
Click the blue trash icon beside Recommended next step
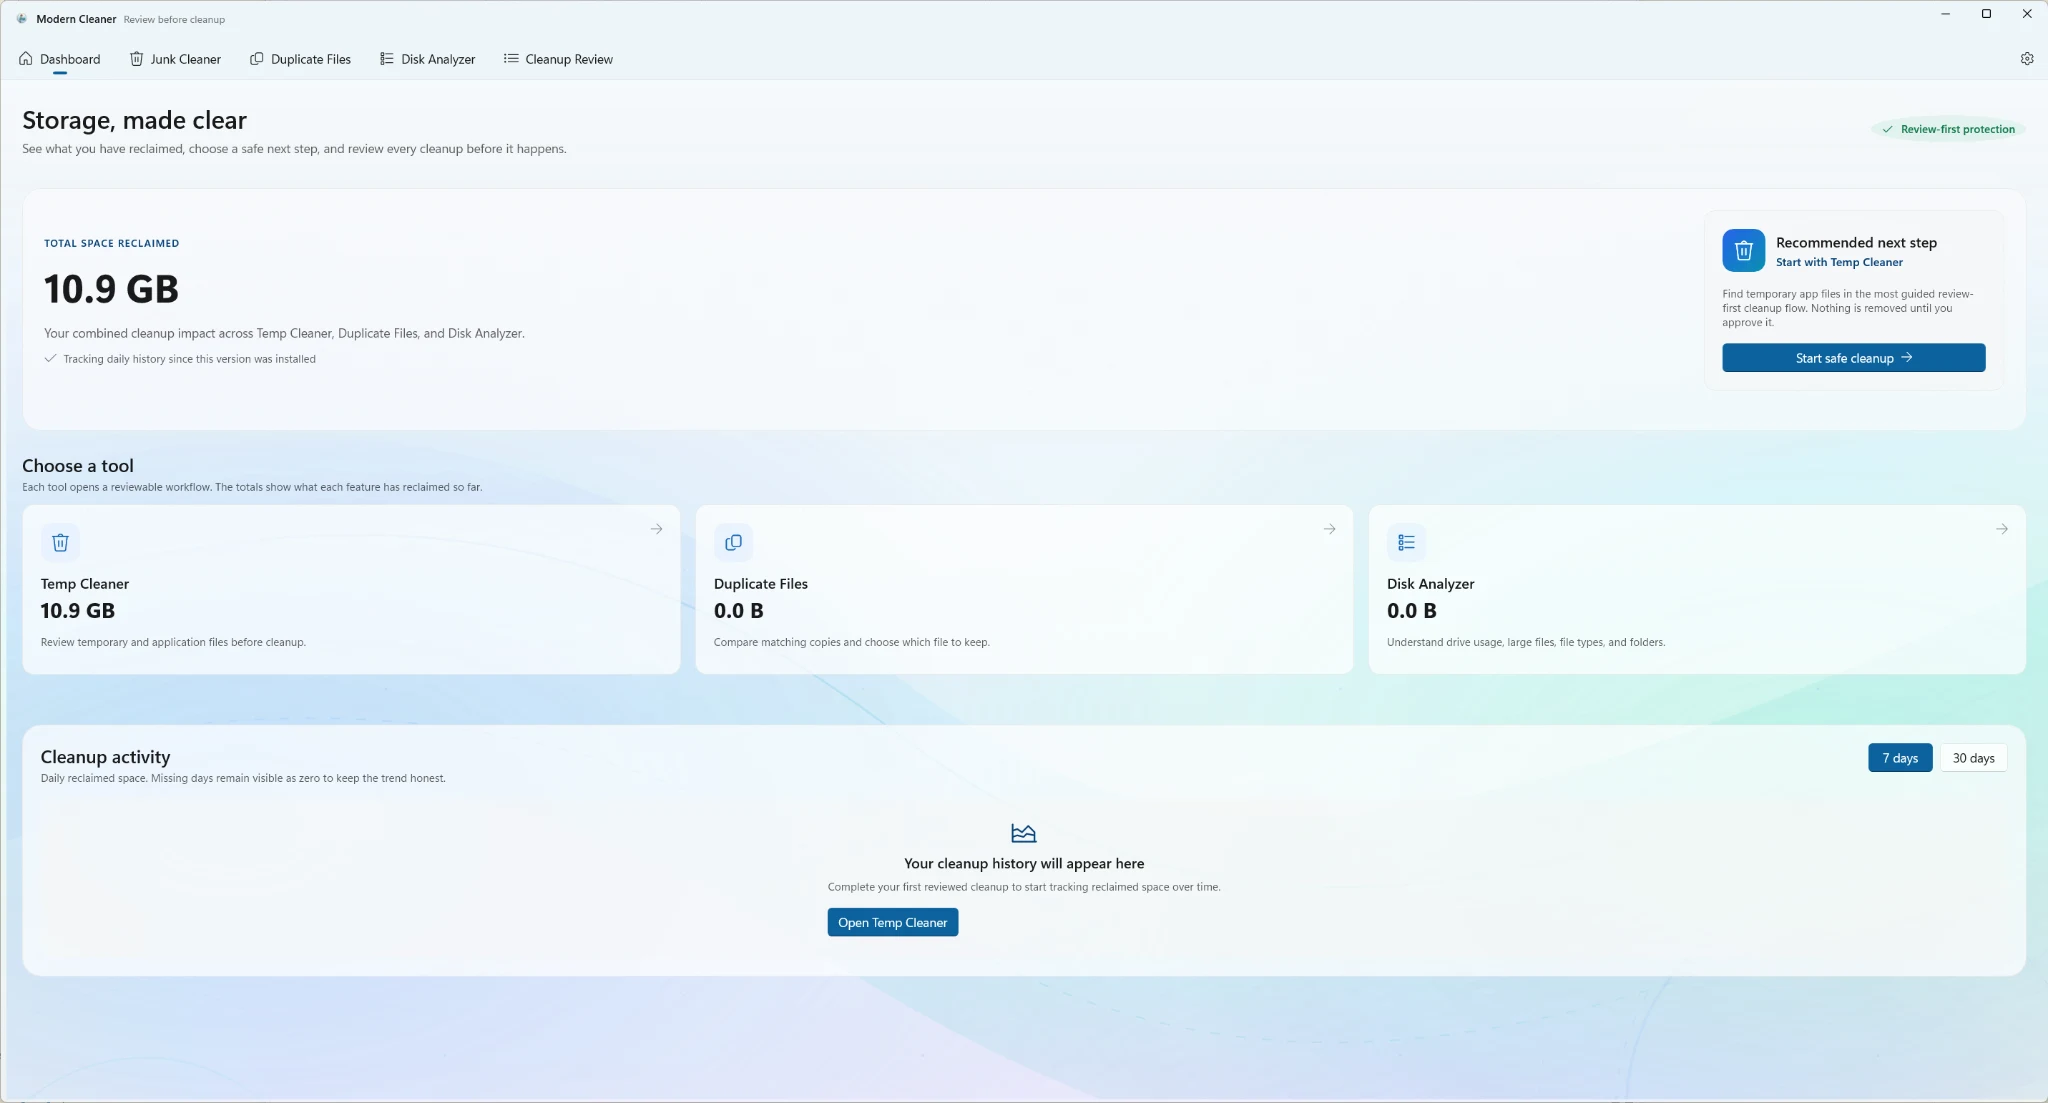coord(1743,250)
